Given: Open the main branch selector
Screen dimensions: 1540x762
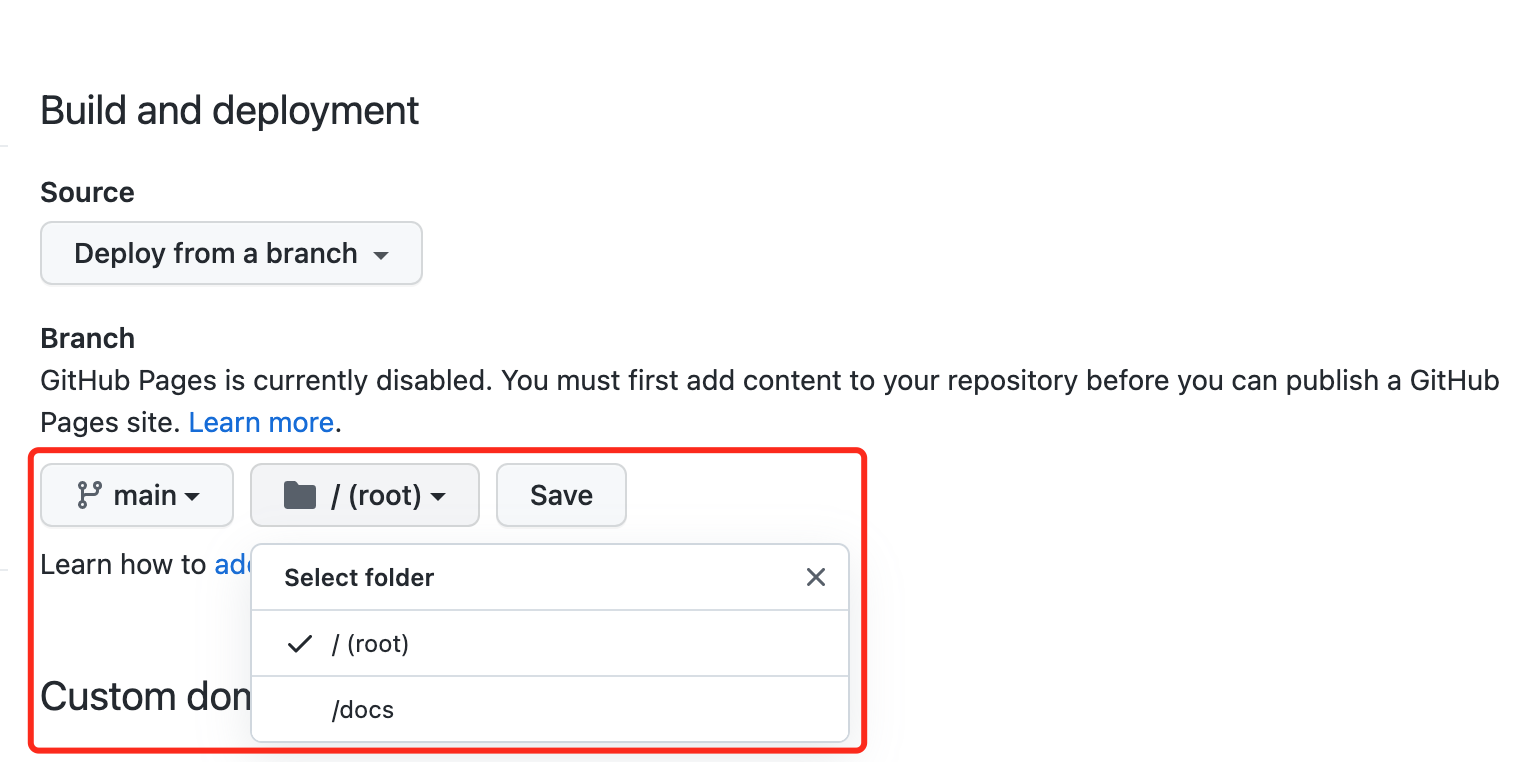Looking at the screenshot, I should (x=137, y=495).
